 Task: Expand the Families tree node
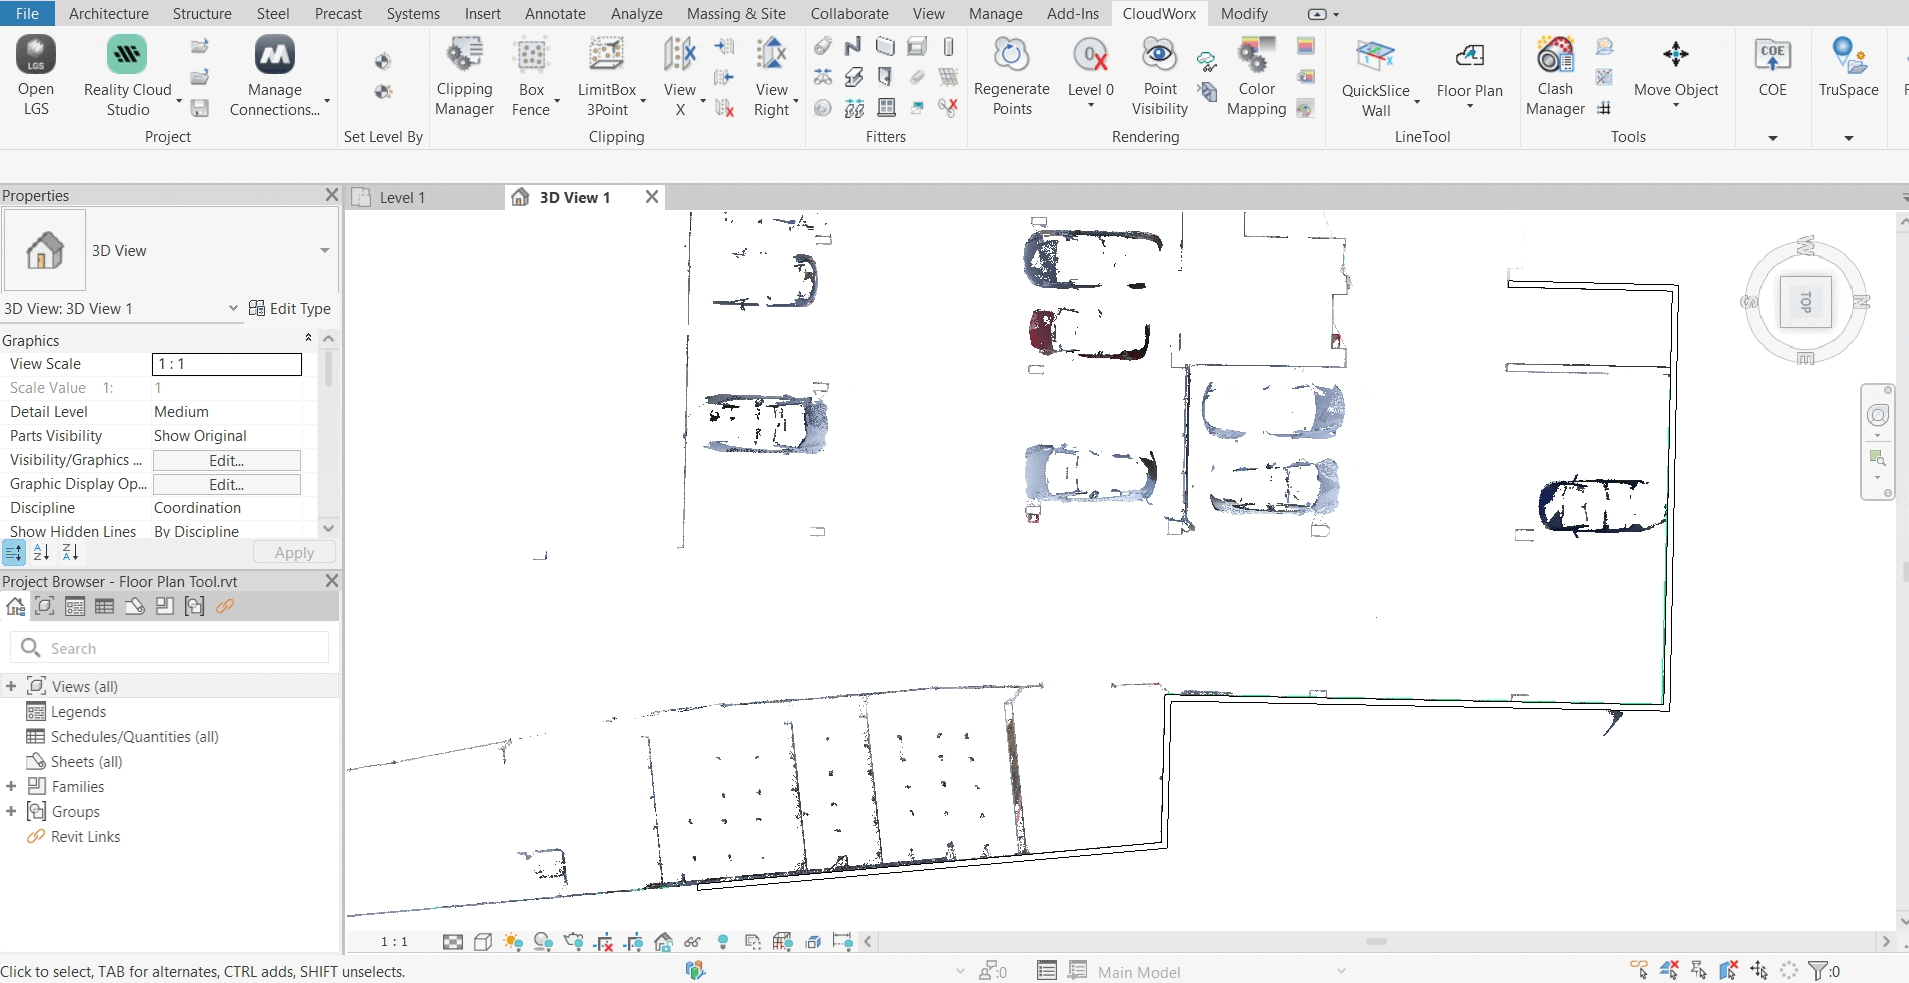click(x=11, y=787)
